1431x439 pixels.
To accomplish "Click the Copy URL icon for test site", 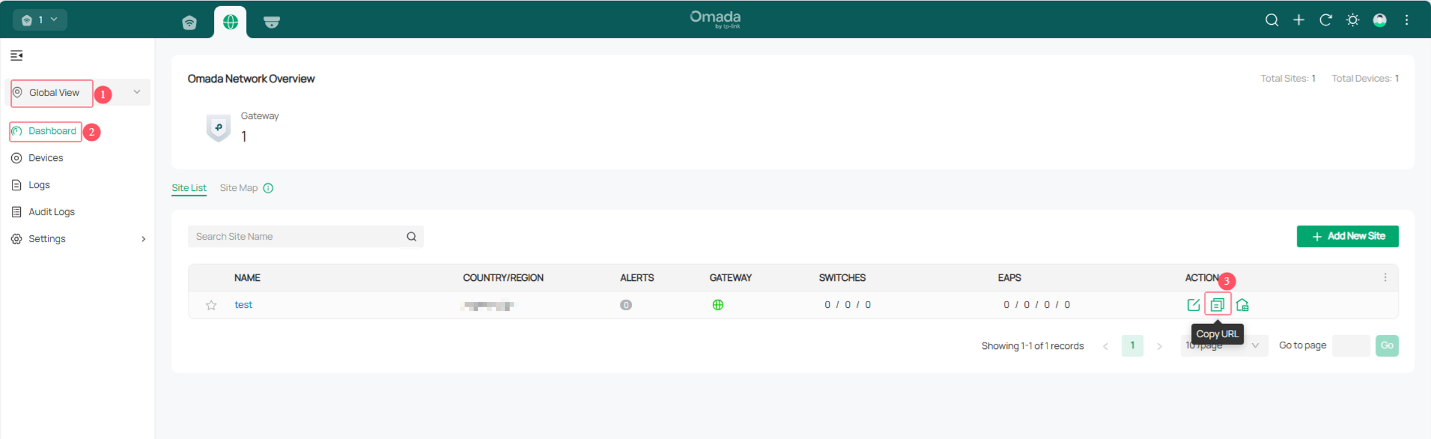I will 1217,305.
